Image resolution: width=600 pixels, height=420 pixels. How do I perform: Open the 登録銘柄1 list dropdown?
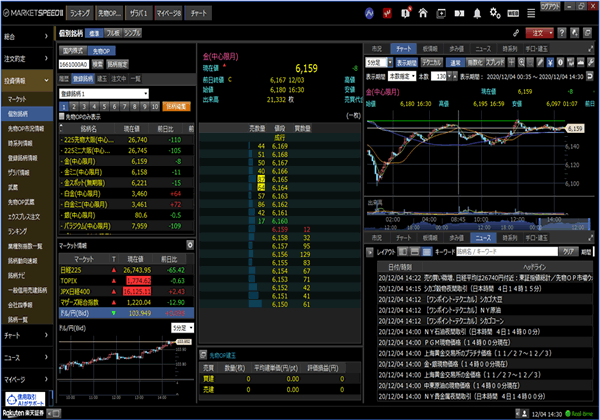(x=104, y=94)
